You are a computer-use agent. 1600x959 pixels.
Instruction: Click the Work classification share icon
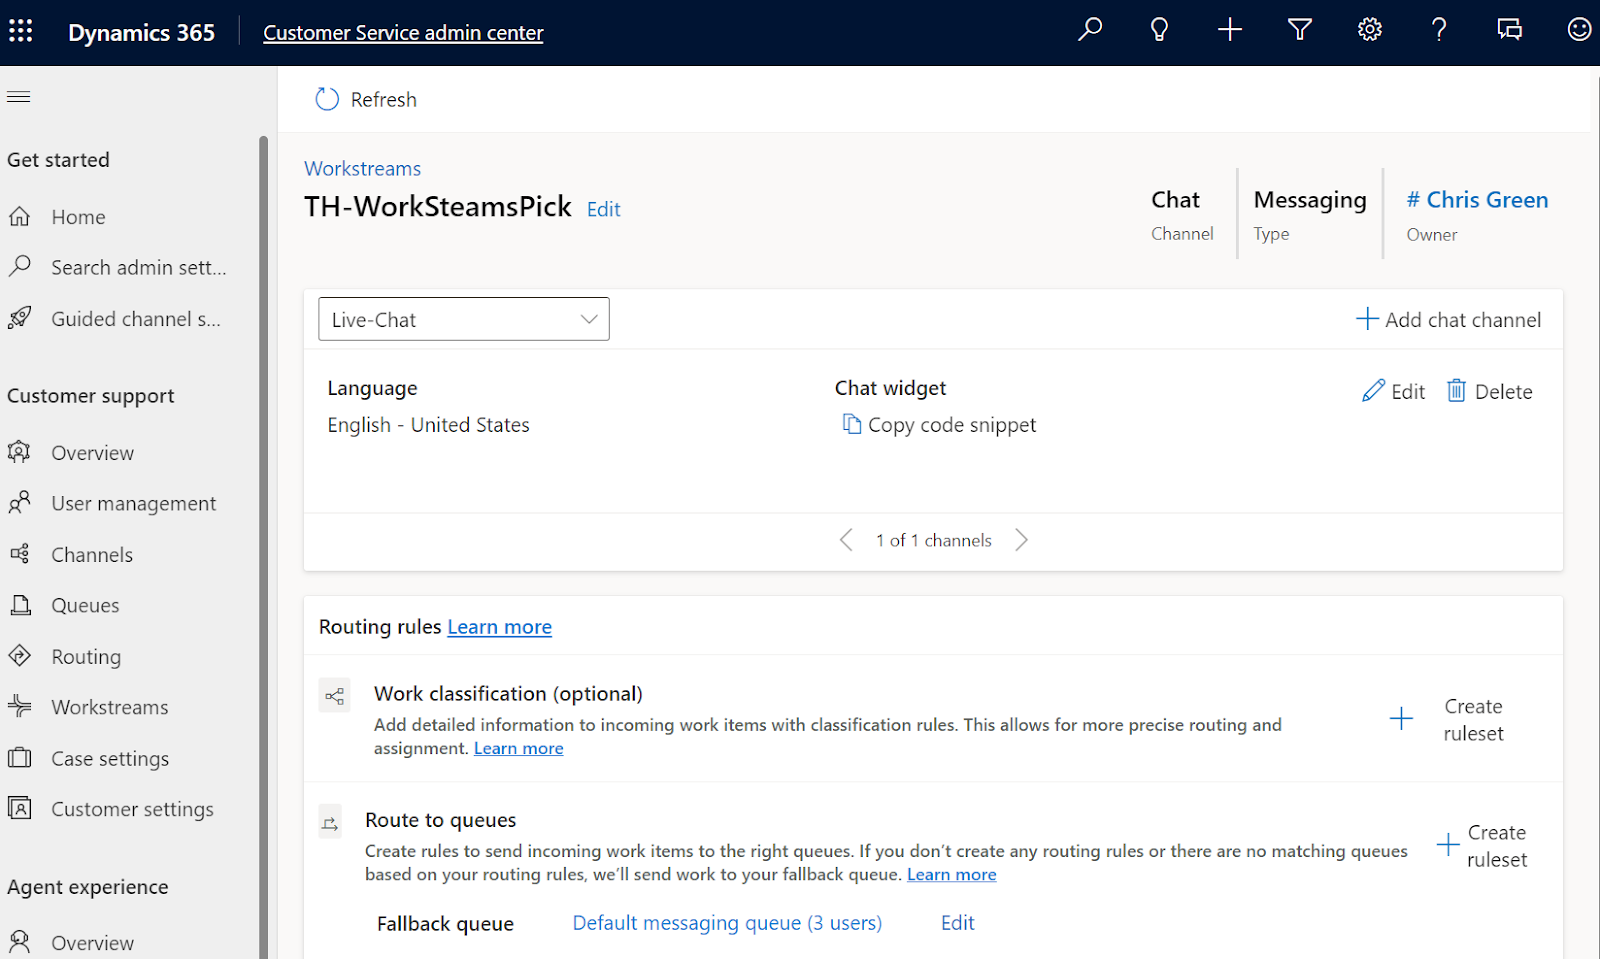coord(335,696)
